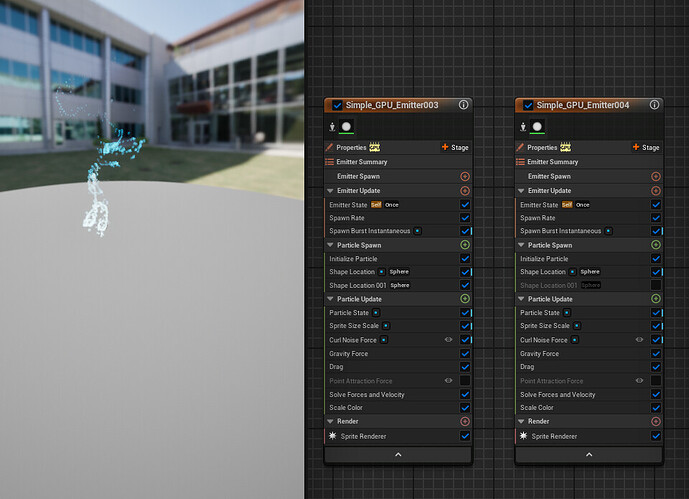Collapse Particle Update section in Emitter003
689x499 pixels.
330,299
